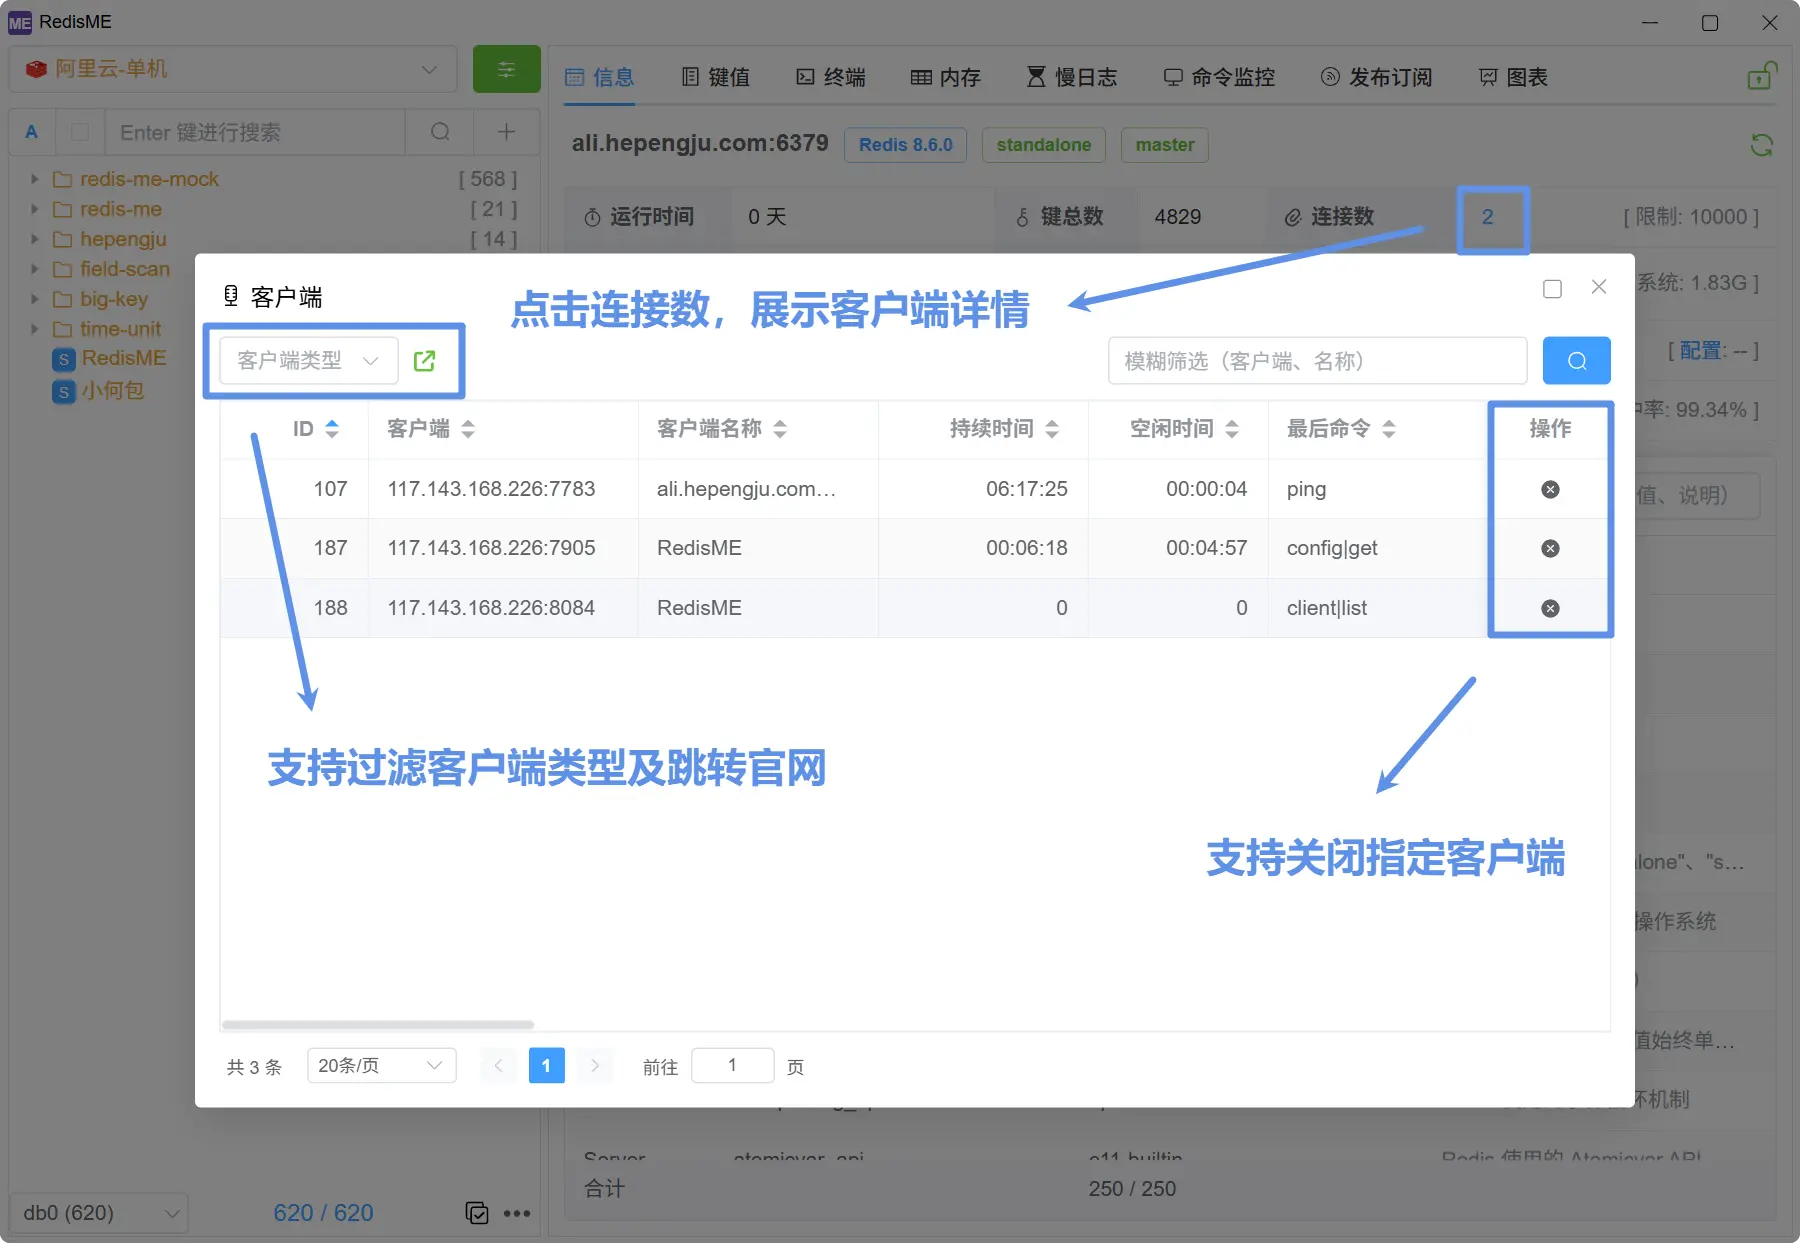Open the 图表 tab

pyautogui.click(x=1513, y=77)
